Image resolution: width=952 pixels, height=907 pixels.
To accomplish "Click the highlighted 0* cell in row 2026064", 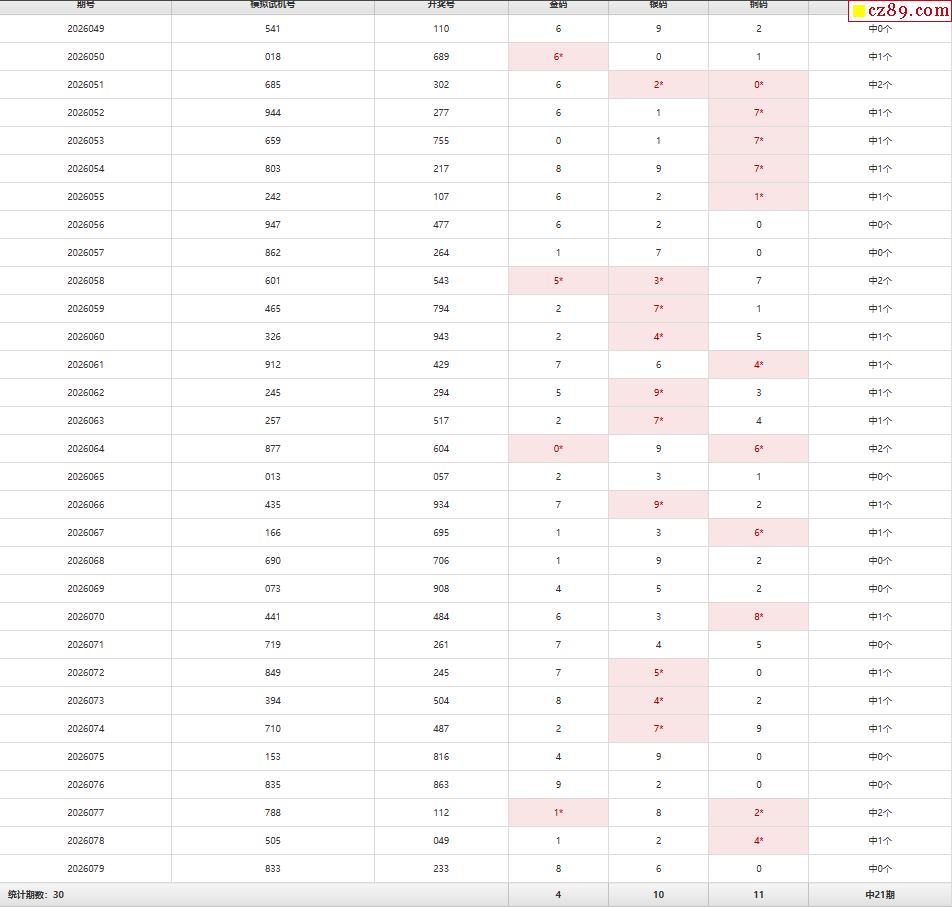I will [x=558, y=449].
